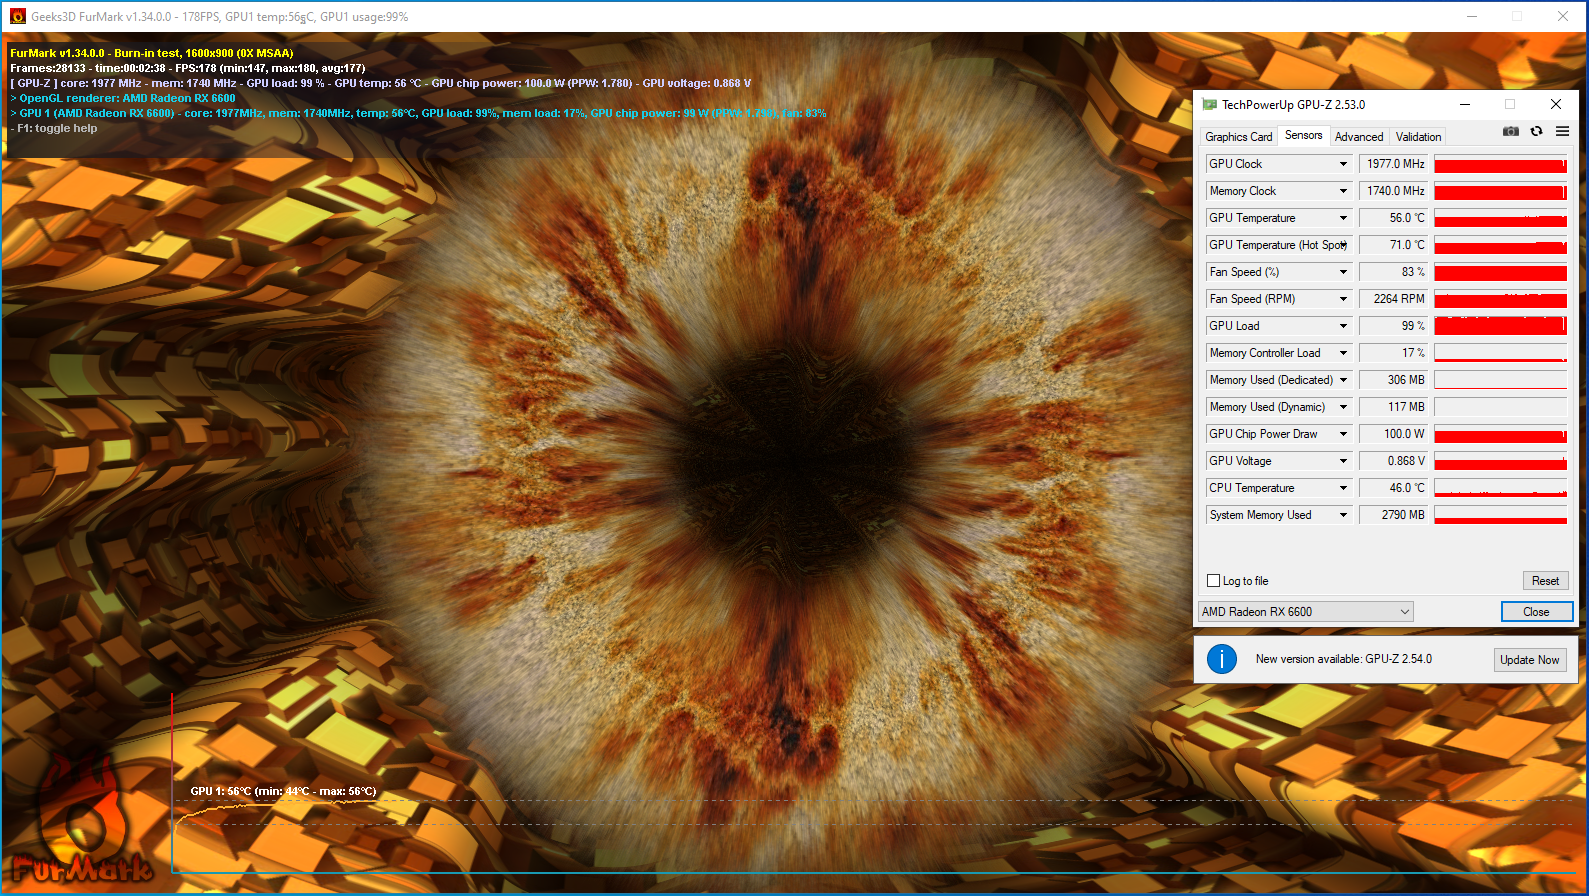The image size is (1589, 896).
Task: Open the Advanced tab
Action: pos(1358,137)
